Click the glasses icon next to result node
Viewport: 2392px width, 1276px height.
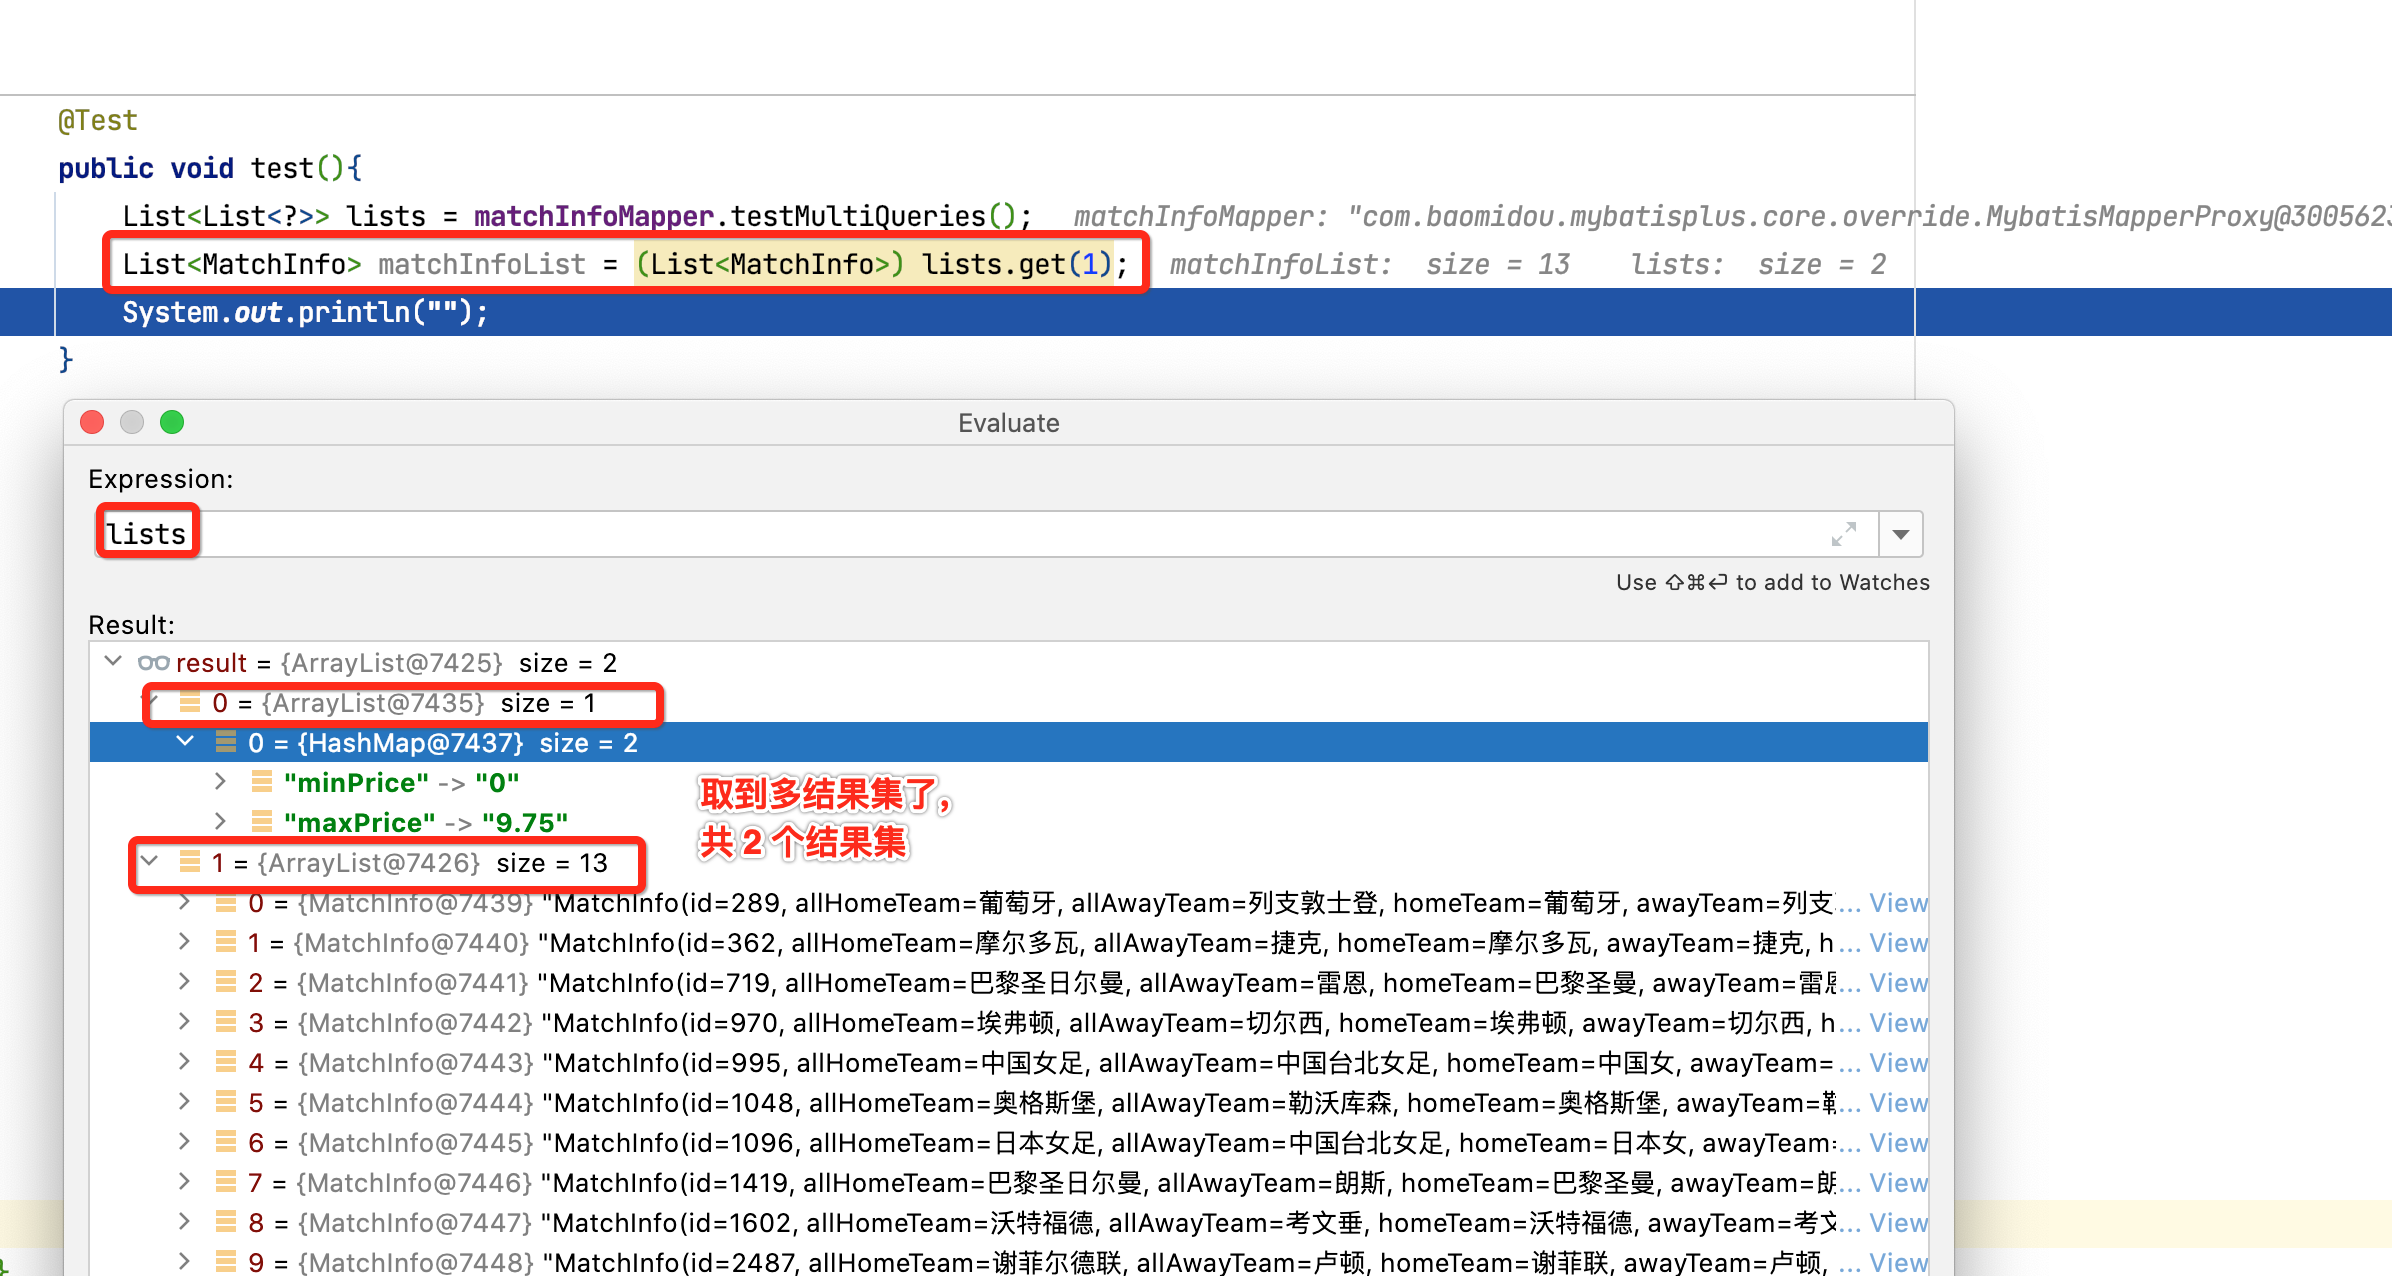153,662
